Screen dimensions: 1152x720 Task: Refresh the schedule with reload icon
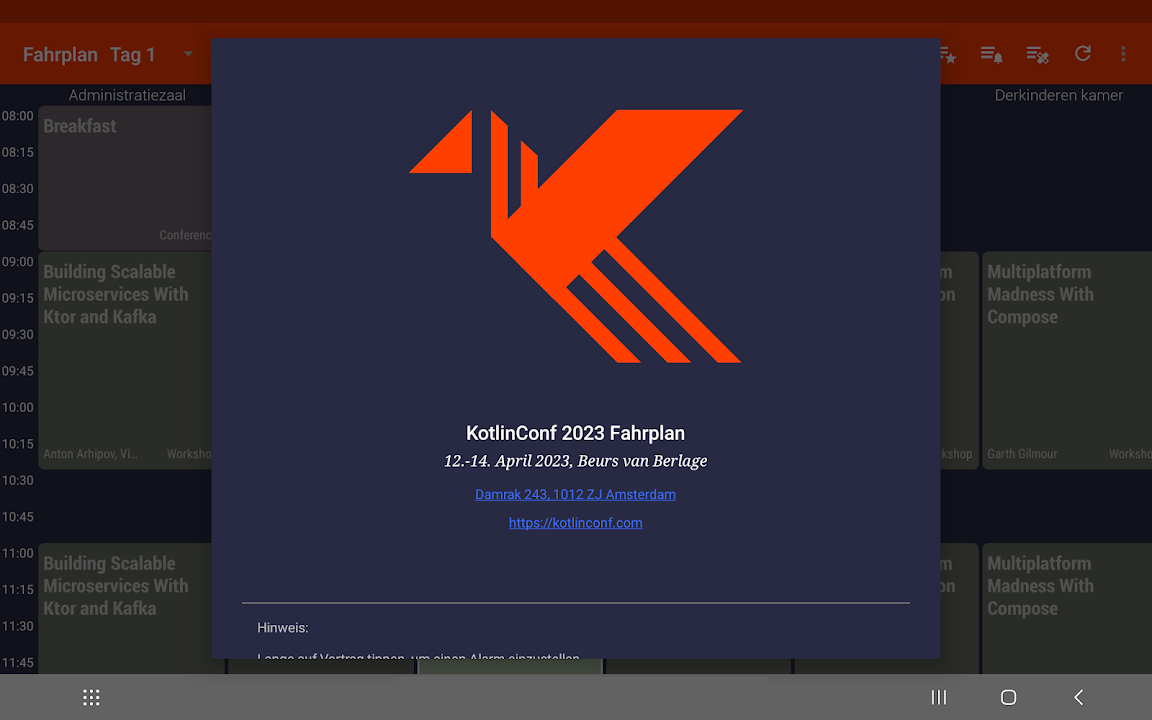point(1083,54)
